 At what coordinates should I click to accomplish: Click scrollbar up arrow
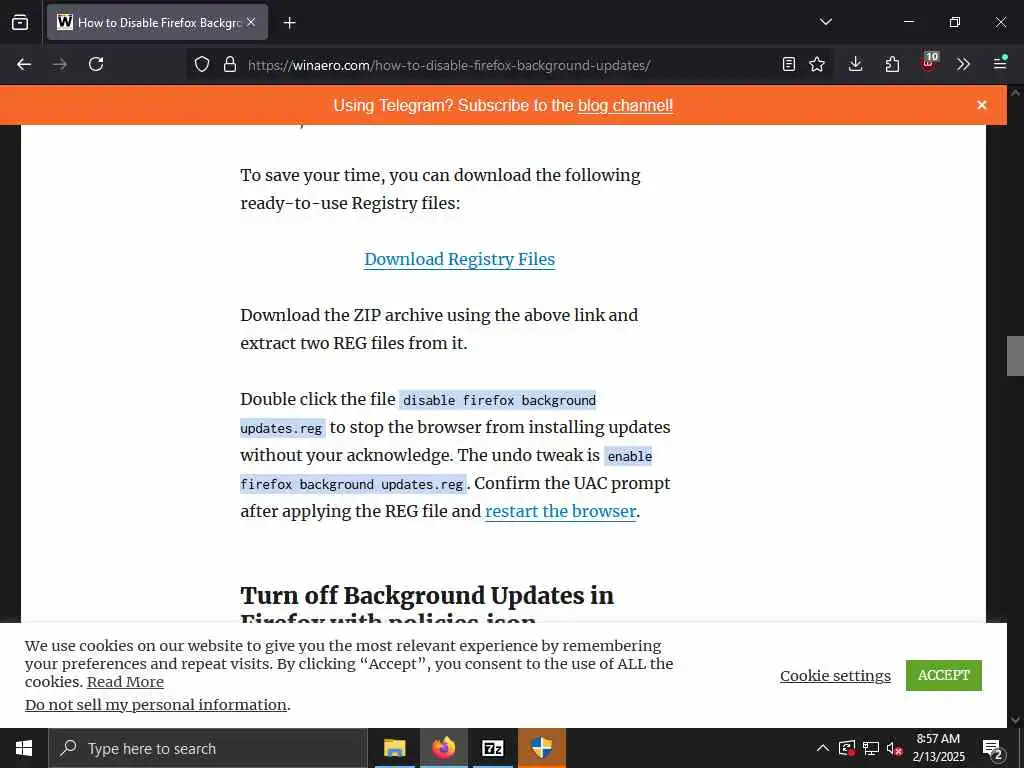pyautogui.click(x=1015, y=93)
